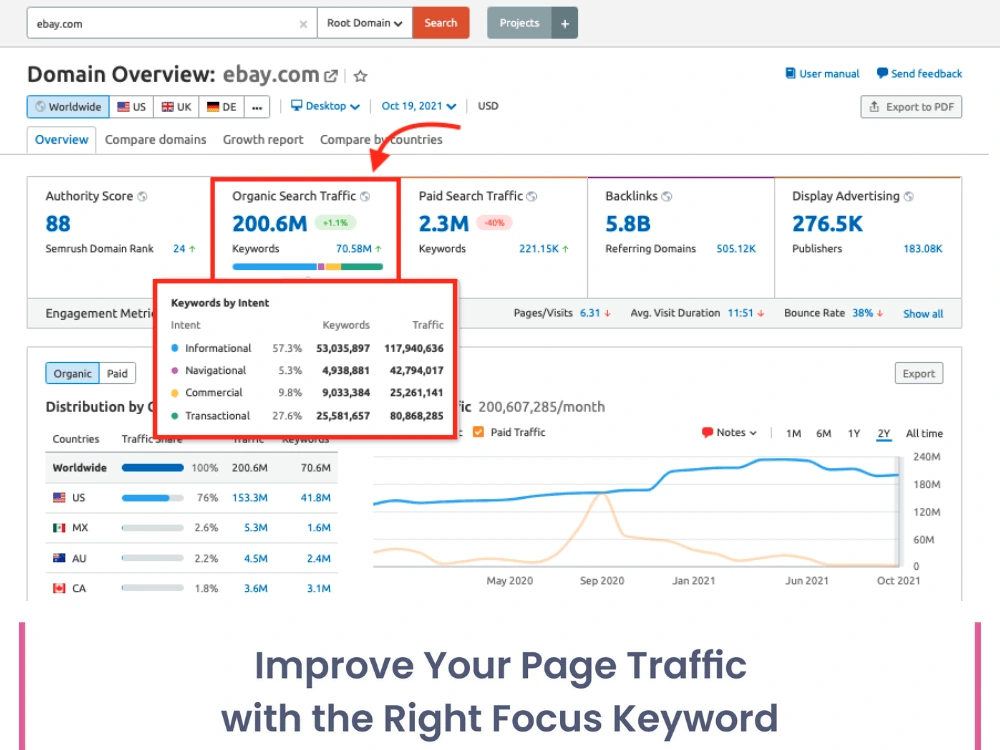Click Organic Search Traffic info icon
The width and height of the screenshot is (1000, 750).
pyautogui.click(x=365, y=196)
